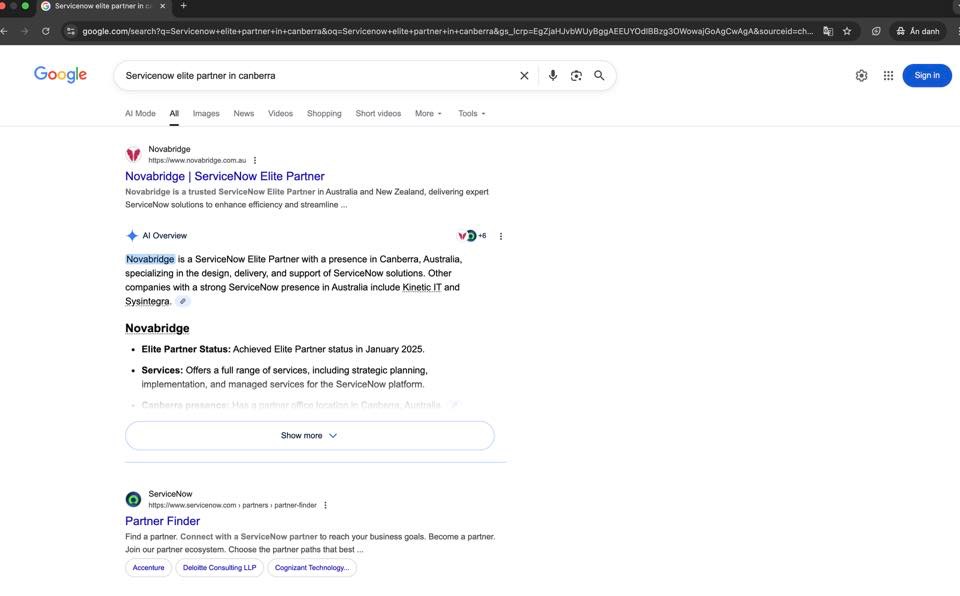Viewport: 960px width, 596px height.
Task: Open AI Overview options menu dots
Action: [x=501, y=236]
